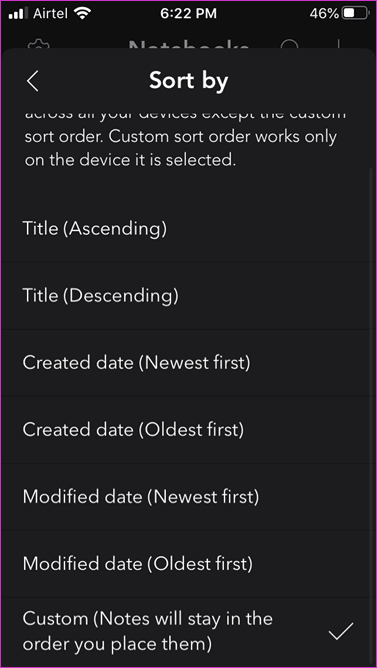Image resolution: width=377 pixels, height=668 pixels.
Task: Tap the Wi-Fi status icon
Action: [82, 14]
